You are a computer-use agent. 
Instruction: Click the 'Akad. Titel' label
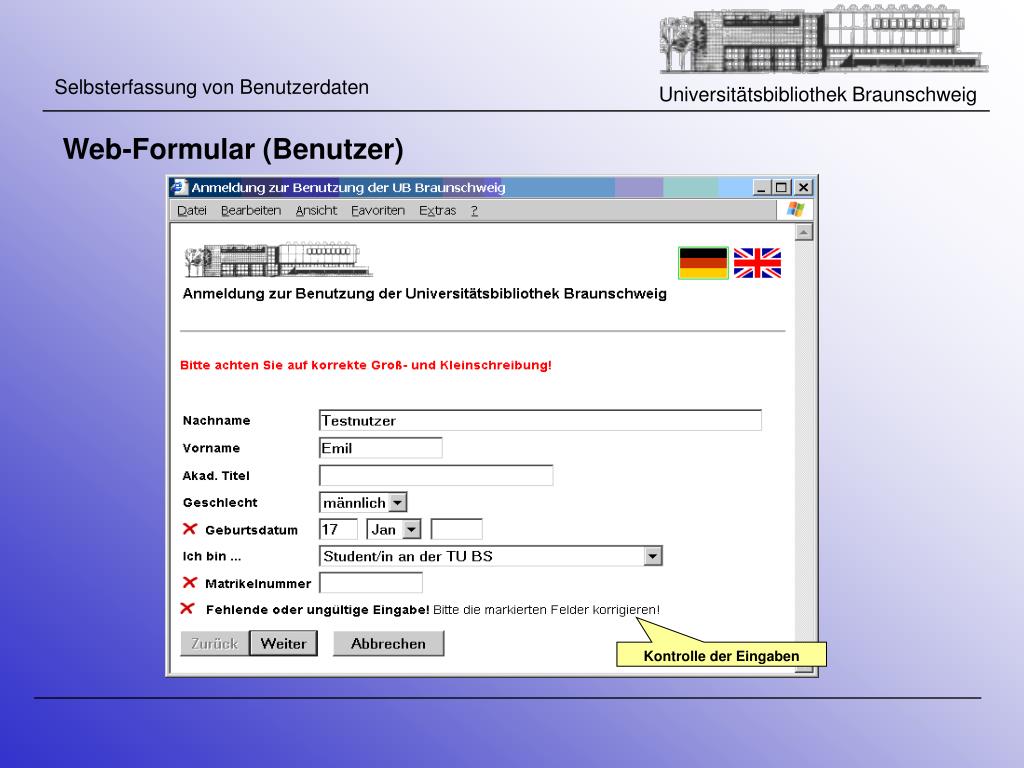[x=216, y=475]
